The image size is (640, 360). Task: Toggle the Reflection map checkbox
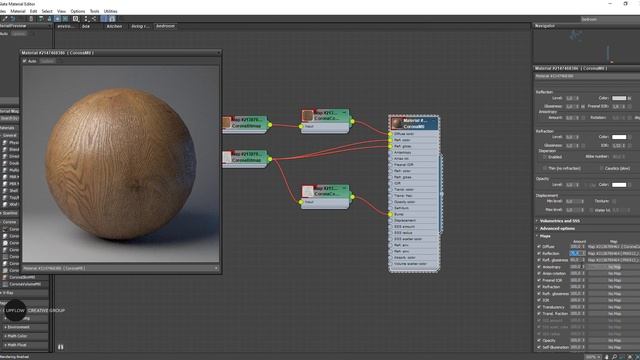point(539,253)
